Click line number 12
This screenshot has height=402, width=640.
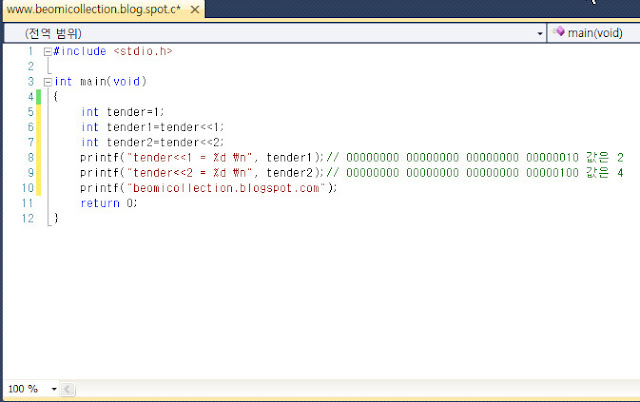[28, 219]
